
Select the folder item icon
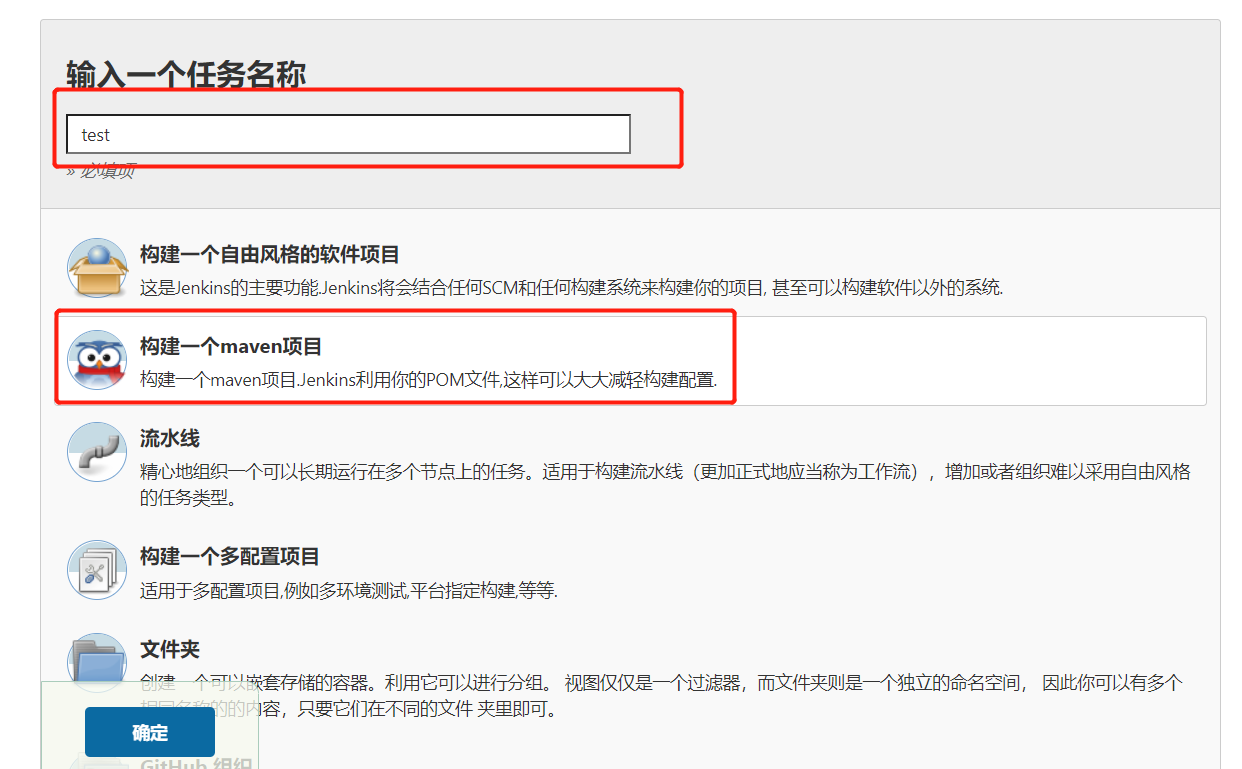point(97,660)
